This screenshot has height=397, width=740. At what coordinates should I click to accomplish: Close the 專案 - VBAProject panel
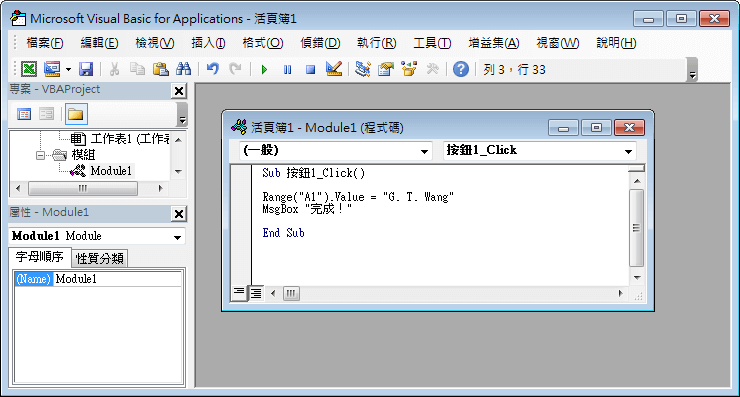pos(179,91)
